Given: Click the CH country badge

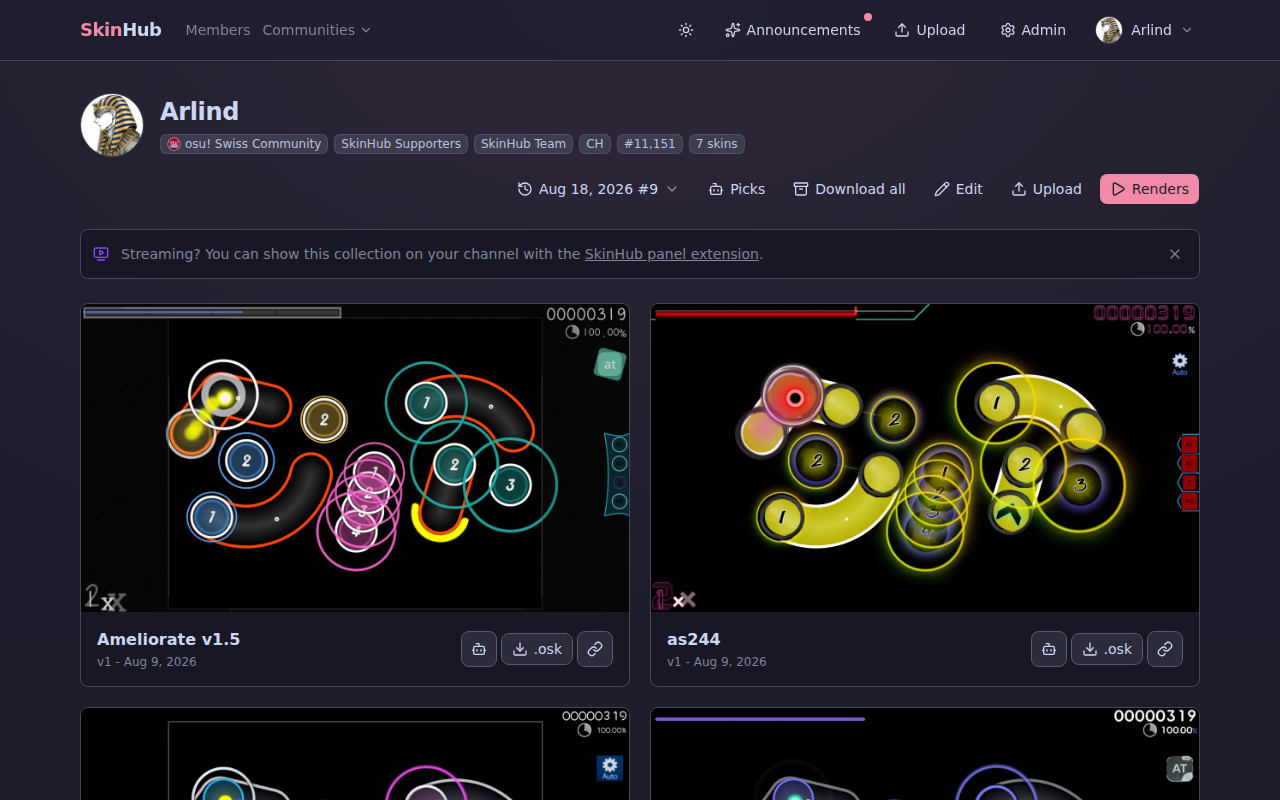Looking at the screenshot, I should (595, 144).
